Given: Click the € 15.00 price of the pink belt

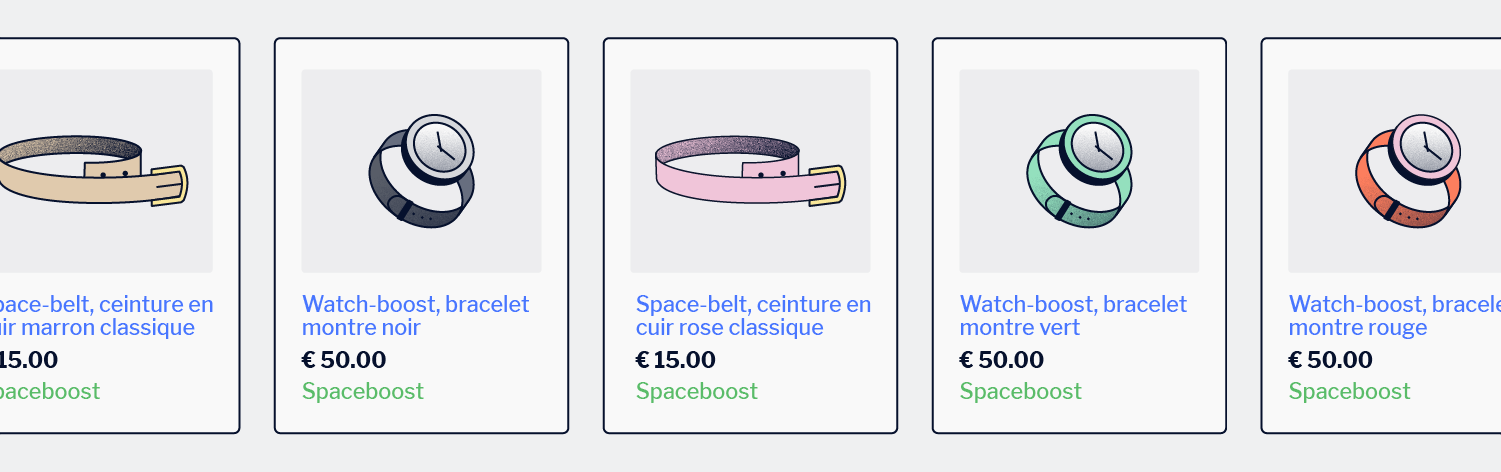Looking at the screenshot, I should click(x=676, y=360).
